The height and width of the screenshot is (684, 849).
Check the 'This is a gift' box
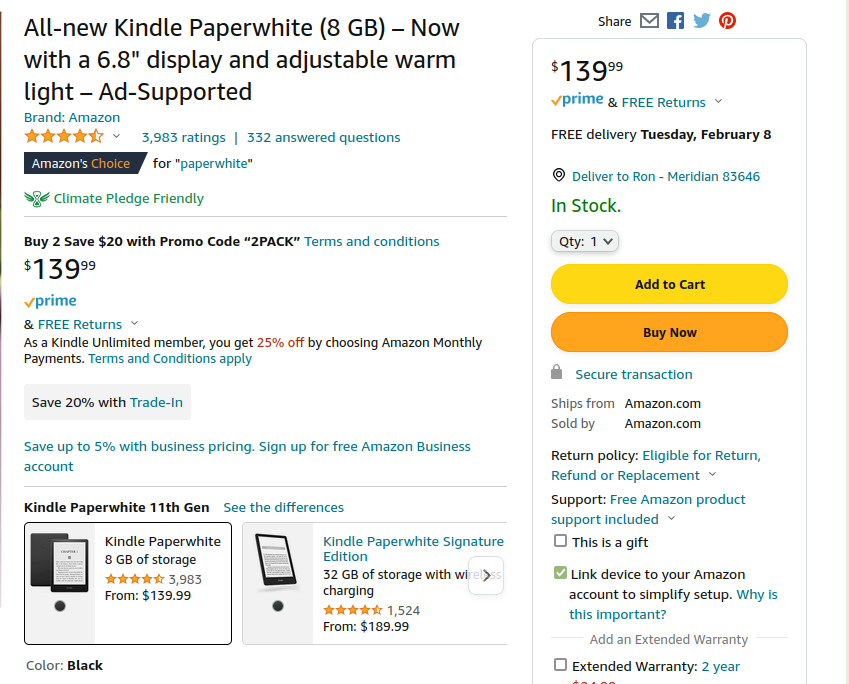(x=560, y=541)
